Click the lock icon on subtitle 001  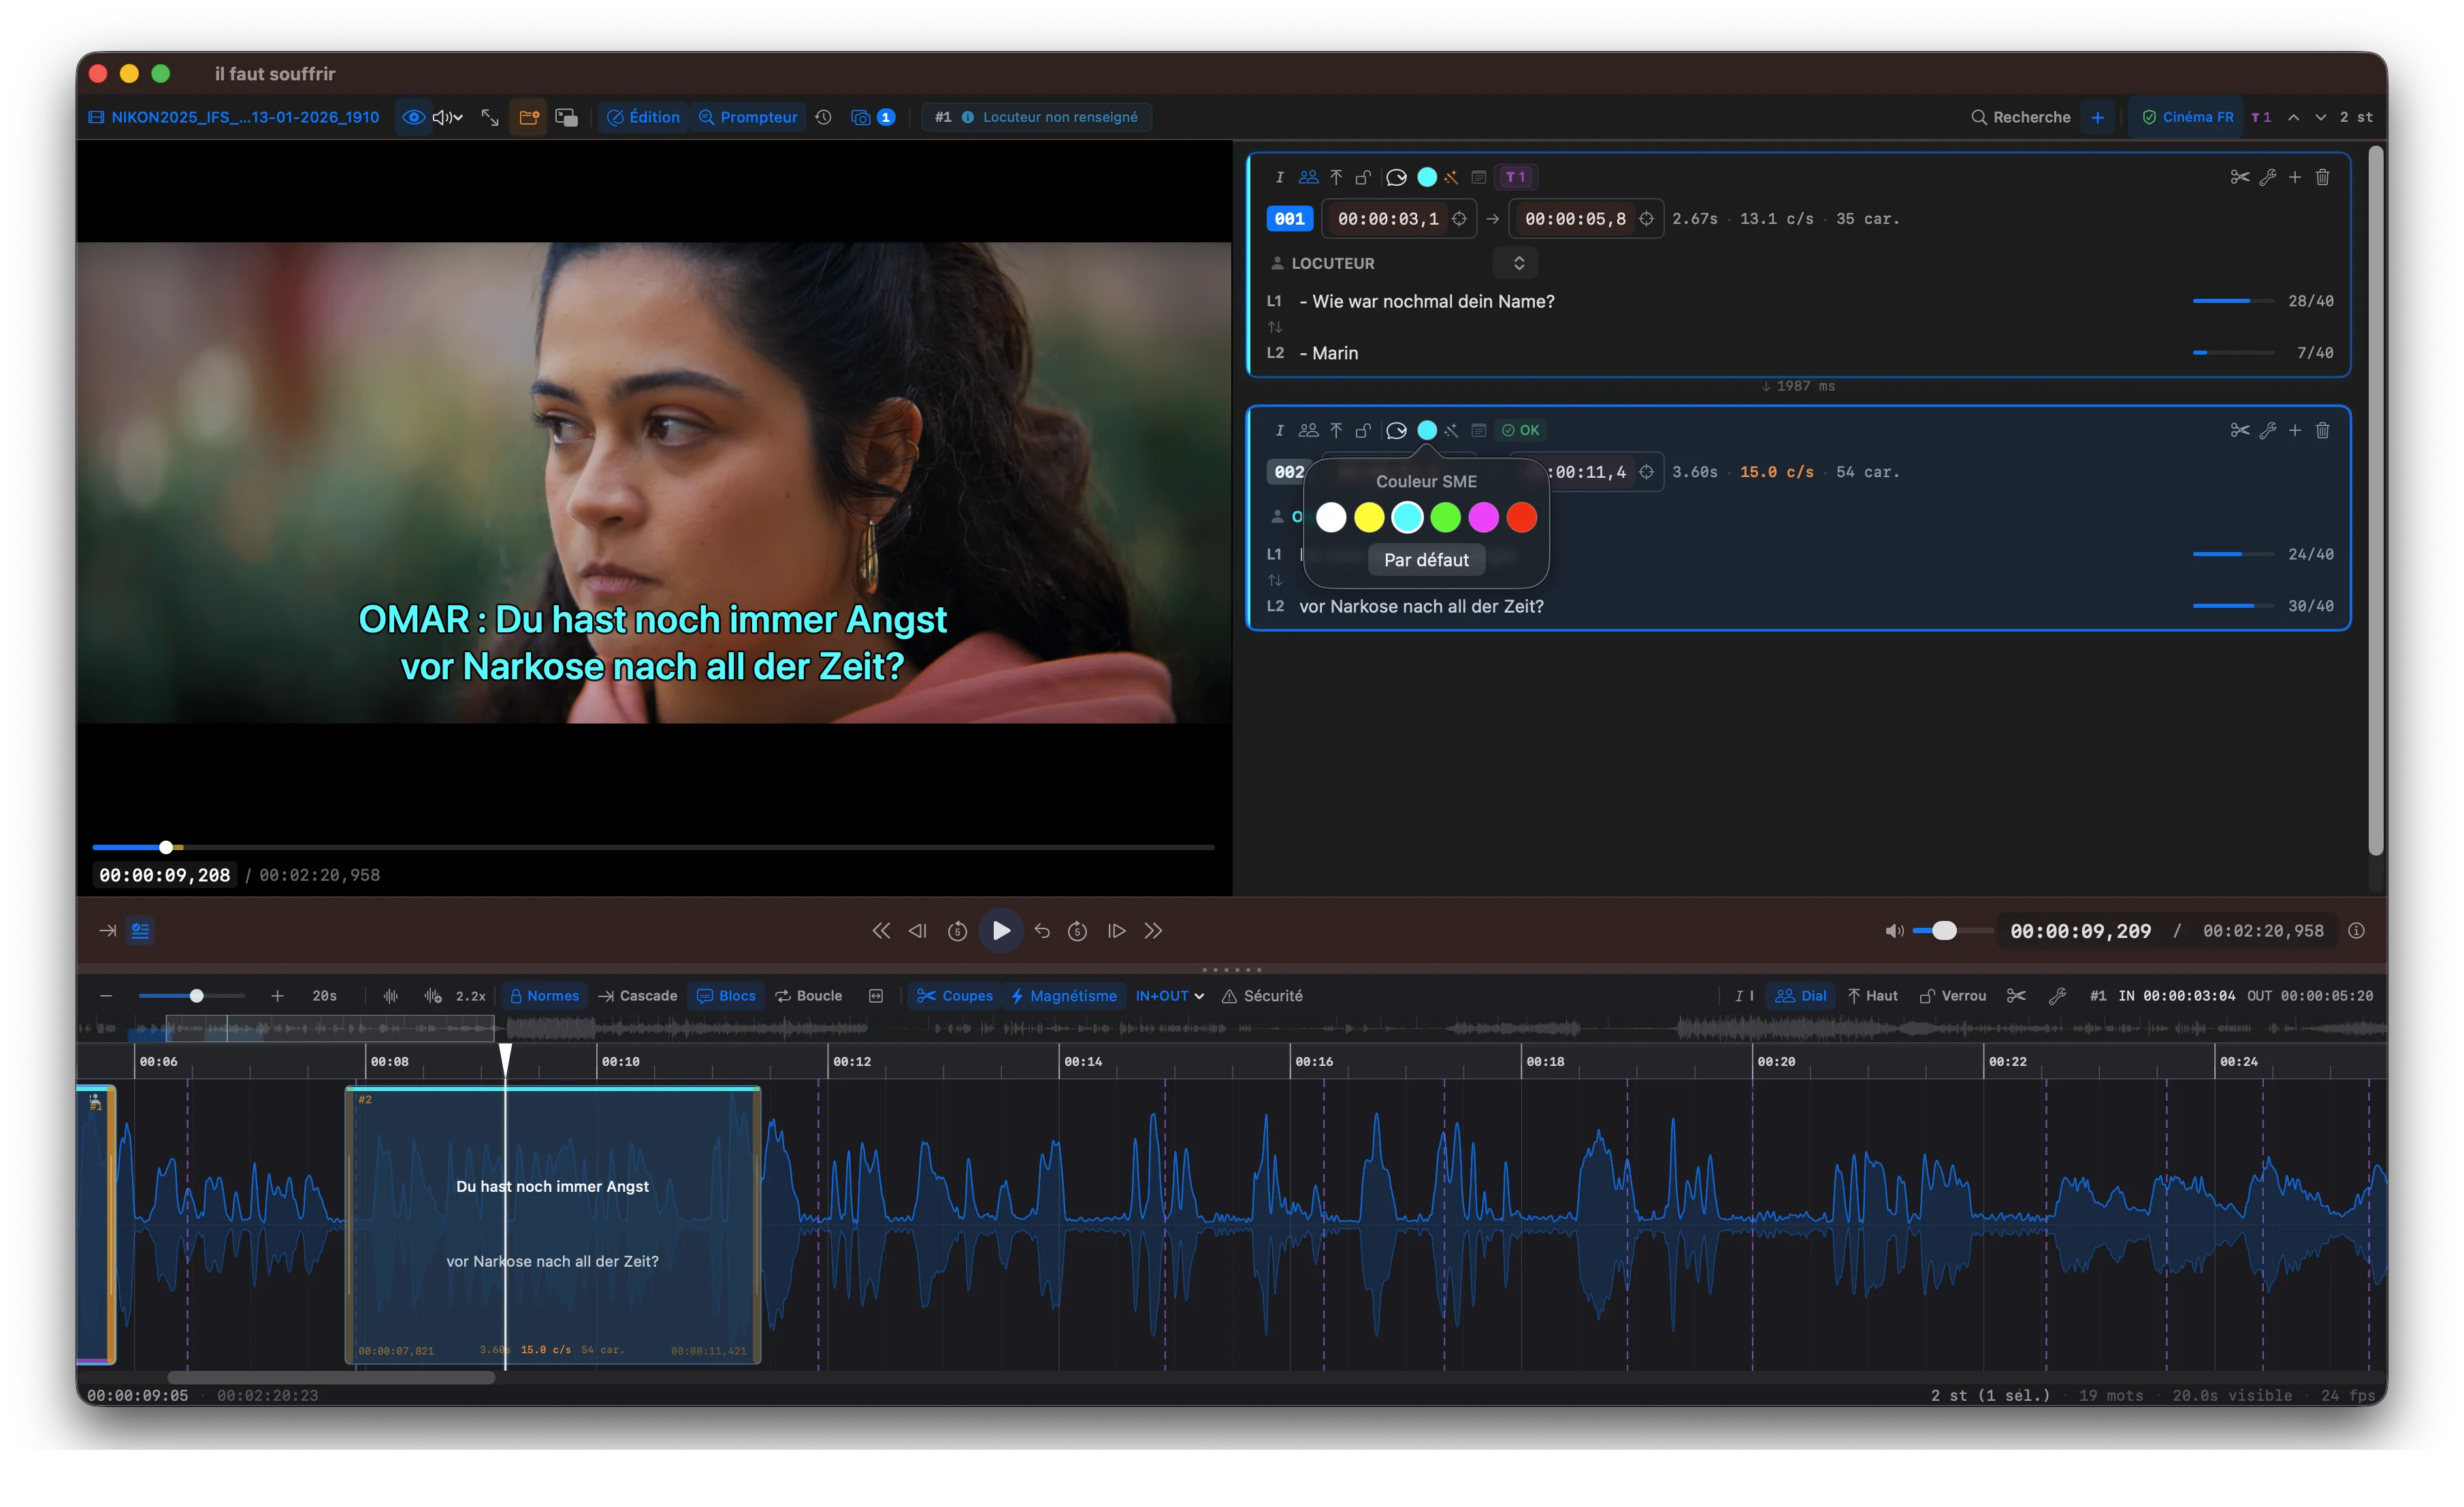click(1363, 177)
